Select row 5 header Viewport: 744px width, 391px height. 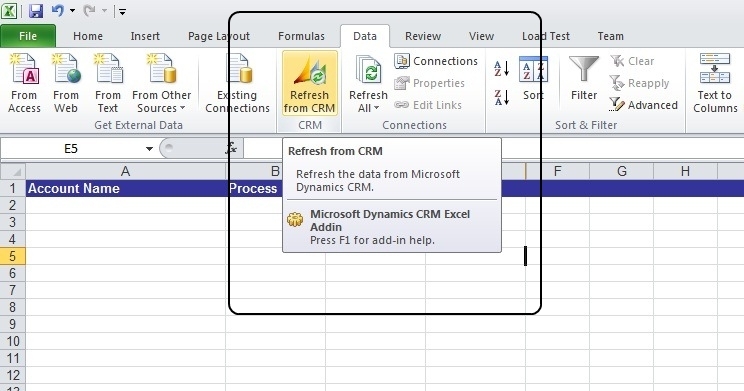click(x=13, y=257)
